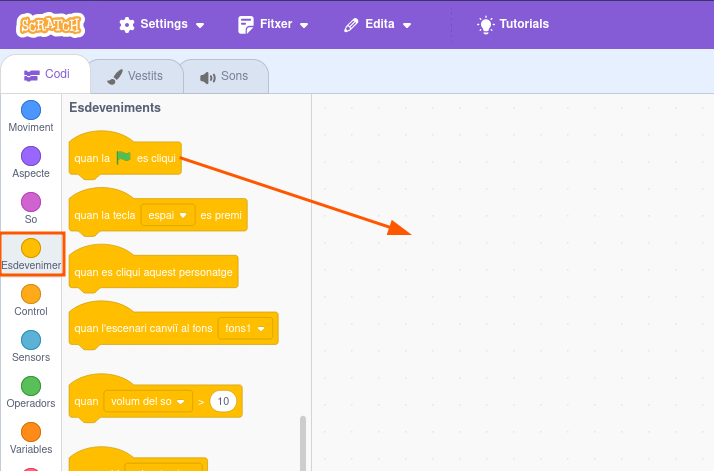Click the block palette vertical scrollbar
Image resolution: width=714 pixels, height=471 pixels.
click(303, 443)
